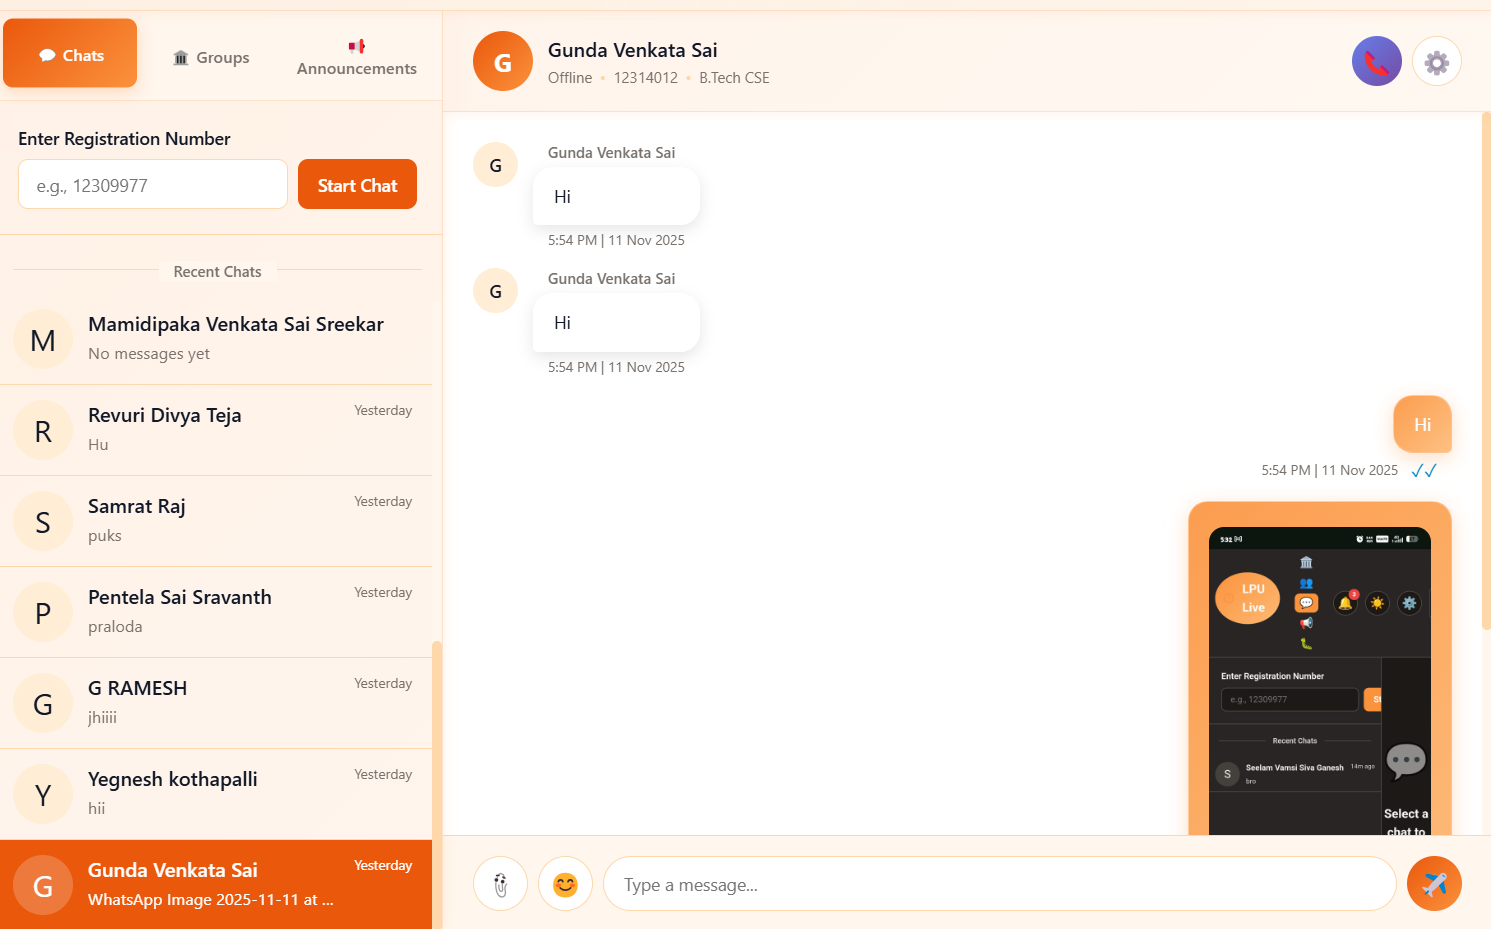This screenshot has height=929, width=1491.
Task: Click the message typing field
Action: 998,883
